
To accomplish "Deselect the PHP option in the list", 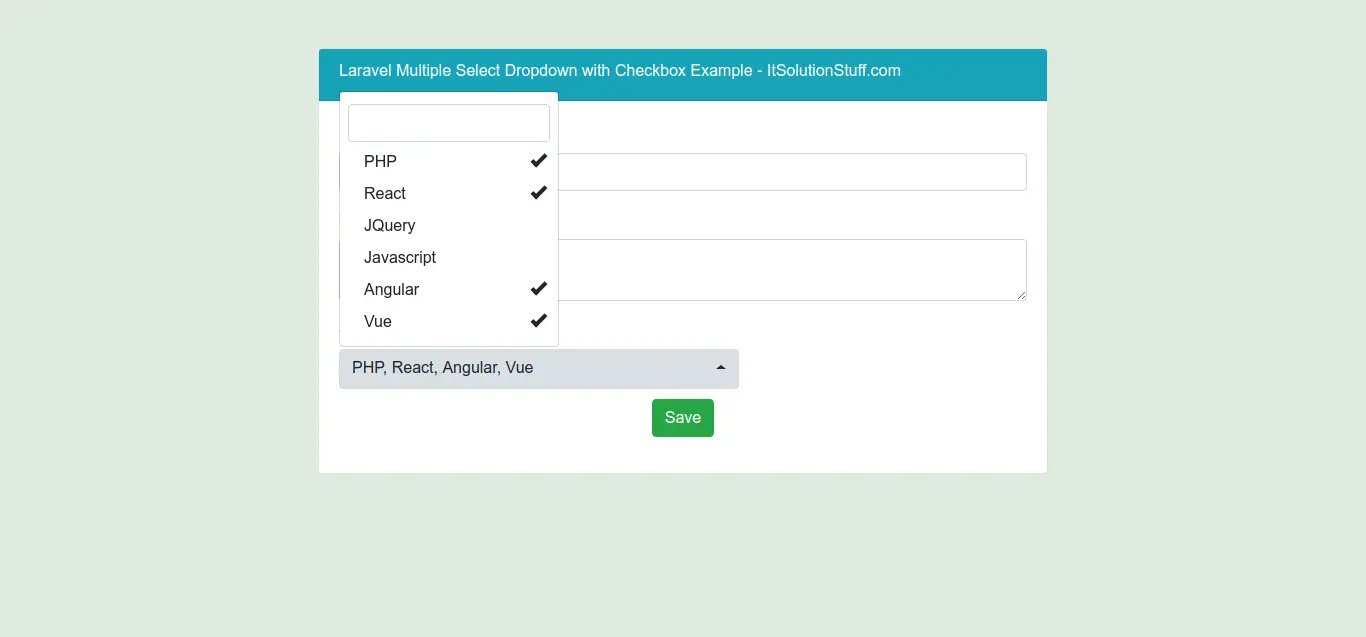I will [x=381, y=161].
